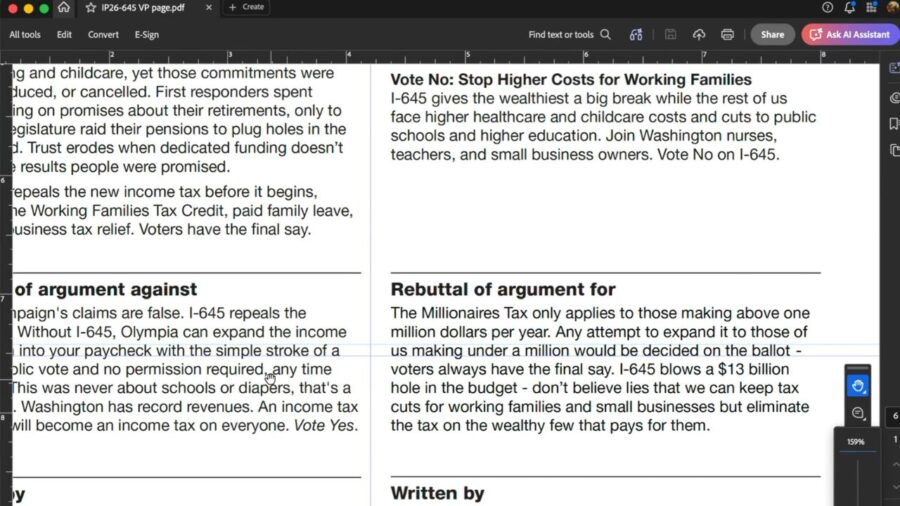
Task: Open Ask AI Assistant
Action: tap(850, 34)
